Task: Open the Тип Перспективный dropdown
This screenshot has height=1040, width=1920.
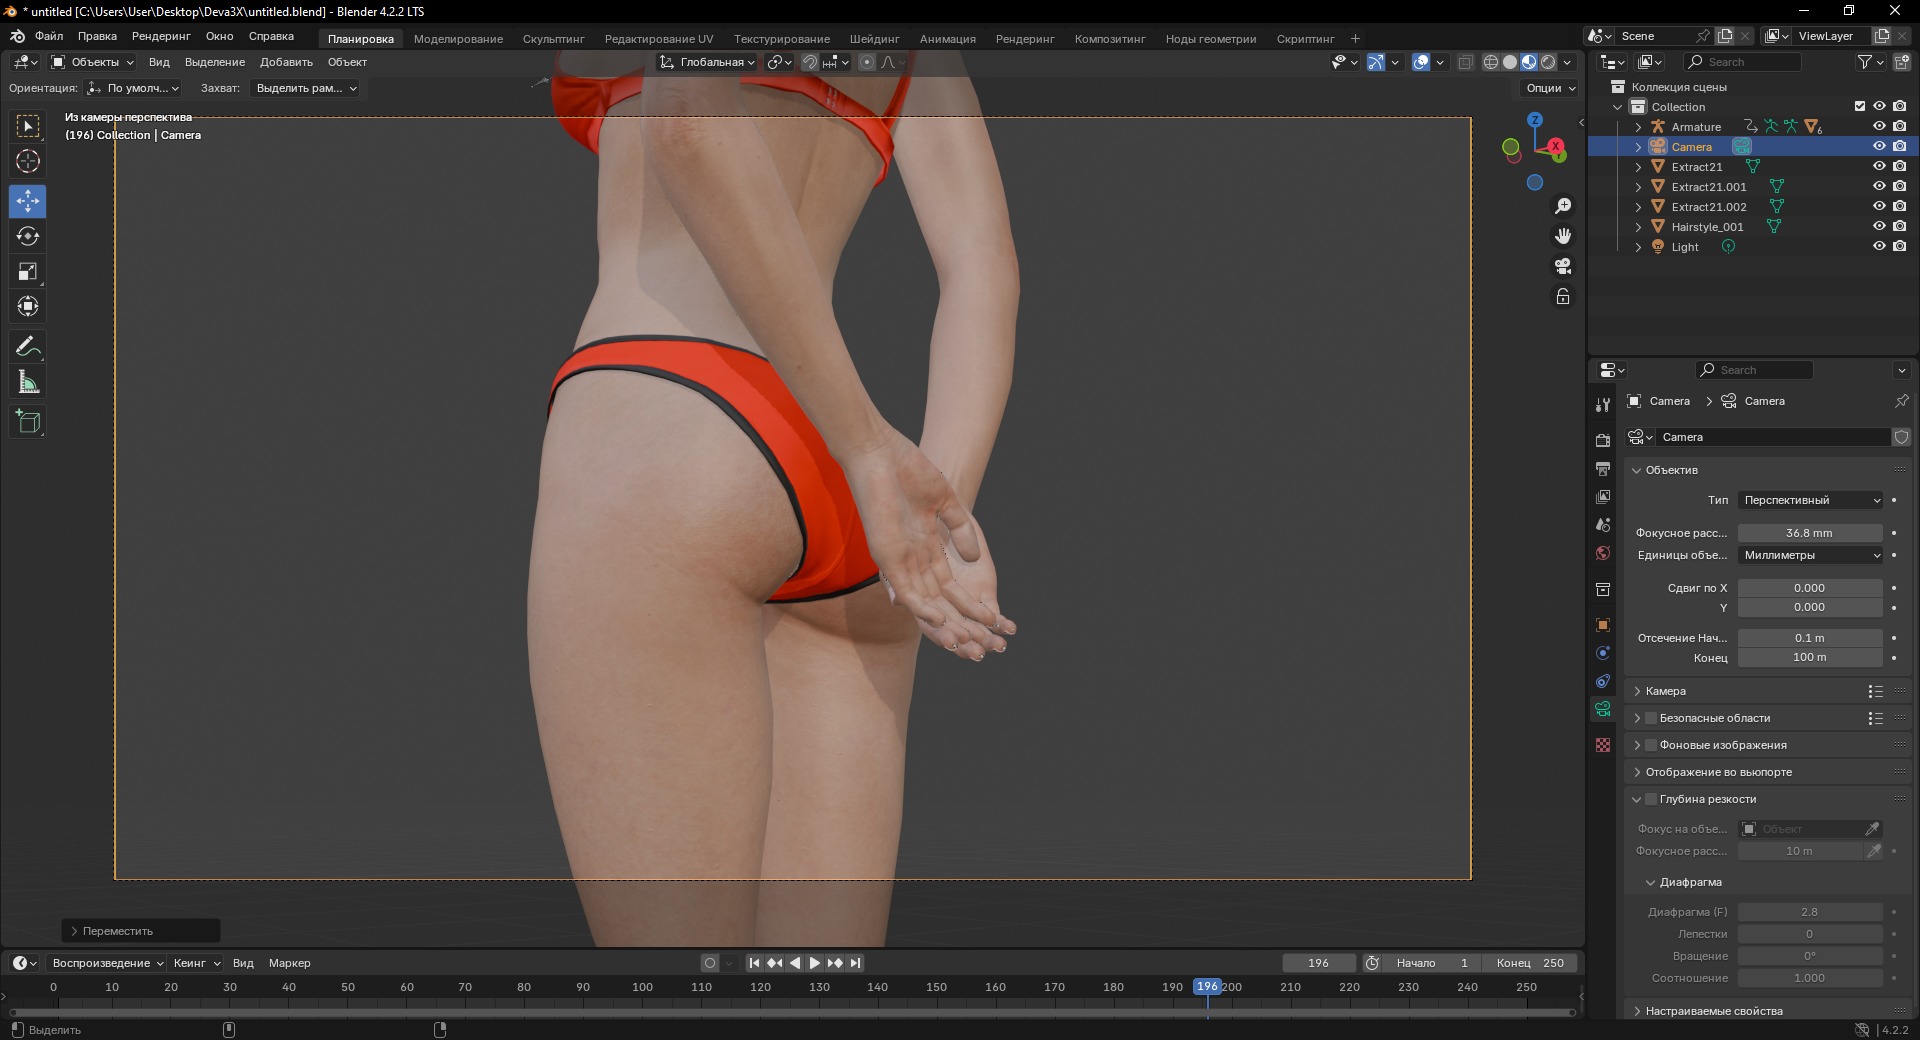Action: [x=1811, y=500]
